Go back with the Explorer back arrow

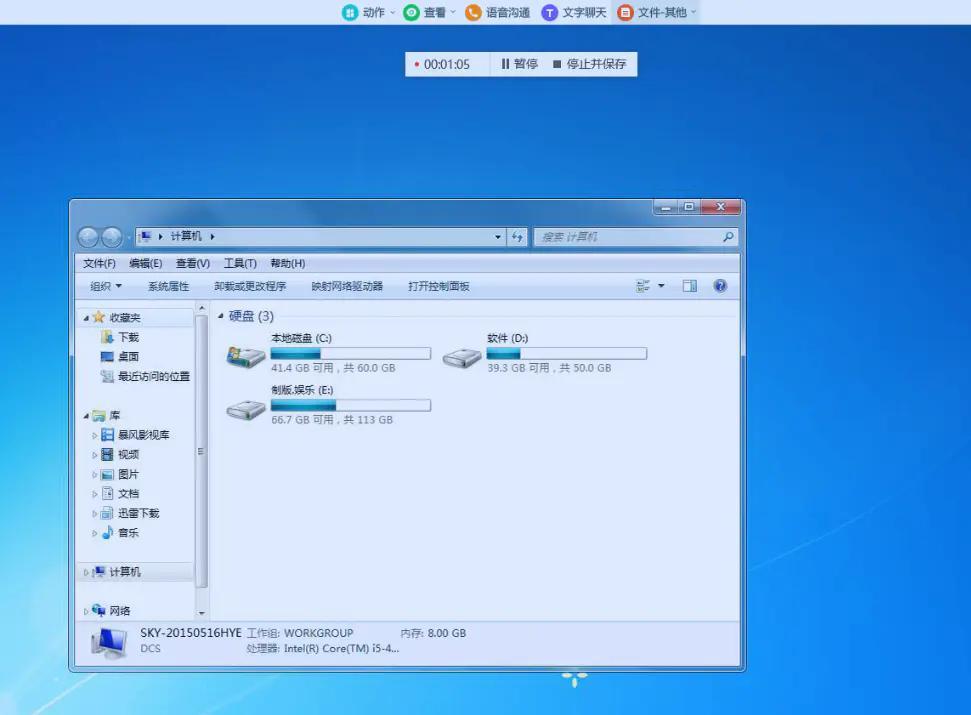click(88, 236)
